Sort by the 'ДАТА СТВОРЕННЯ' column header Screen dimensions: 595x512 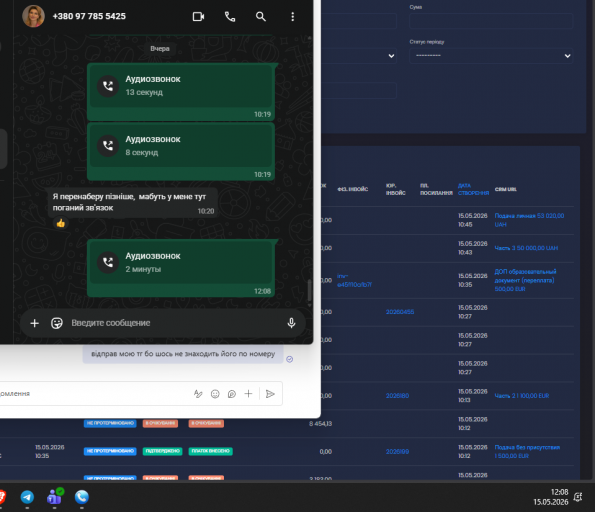click(473, 189)
